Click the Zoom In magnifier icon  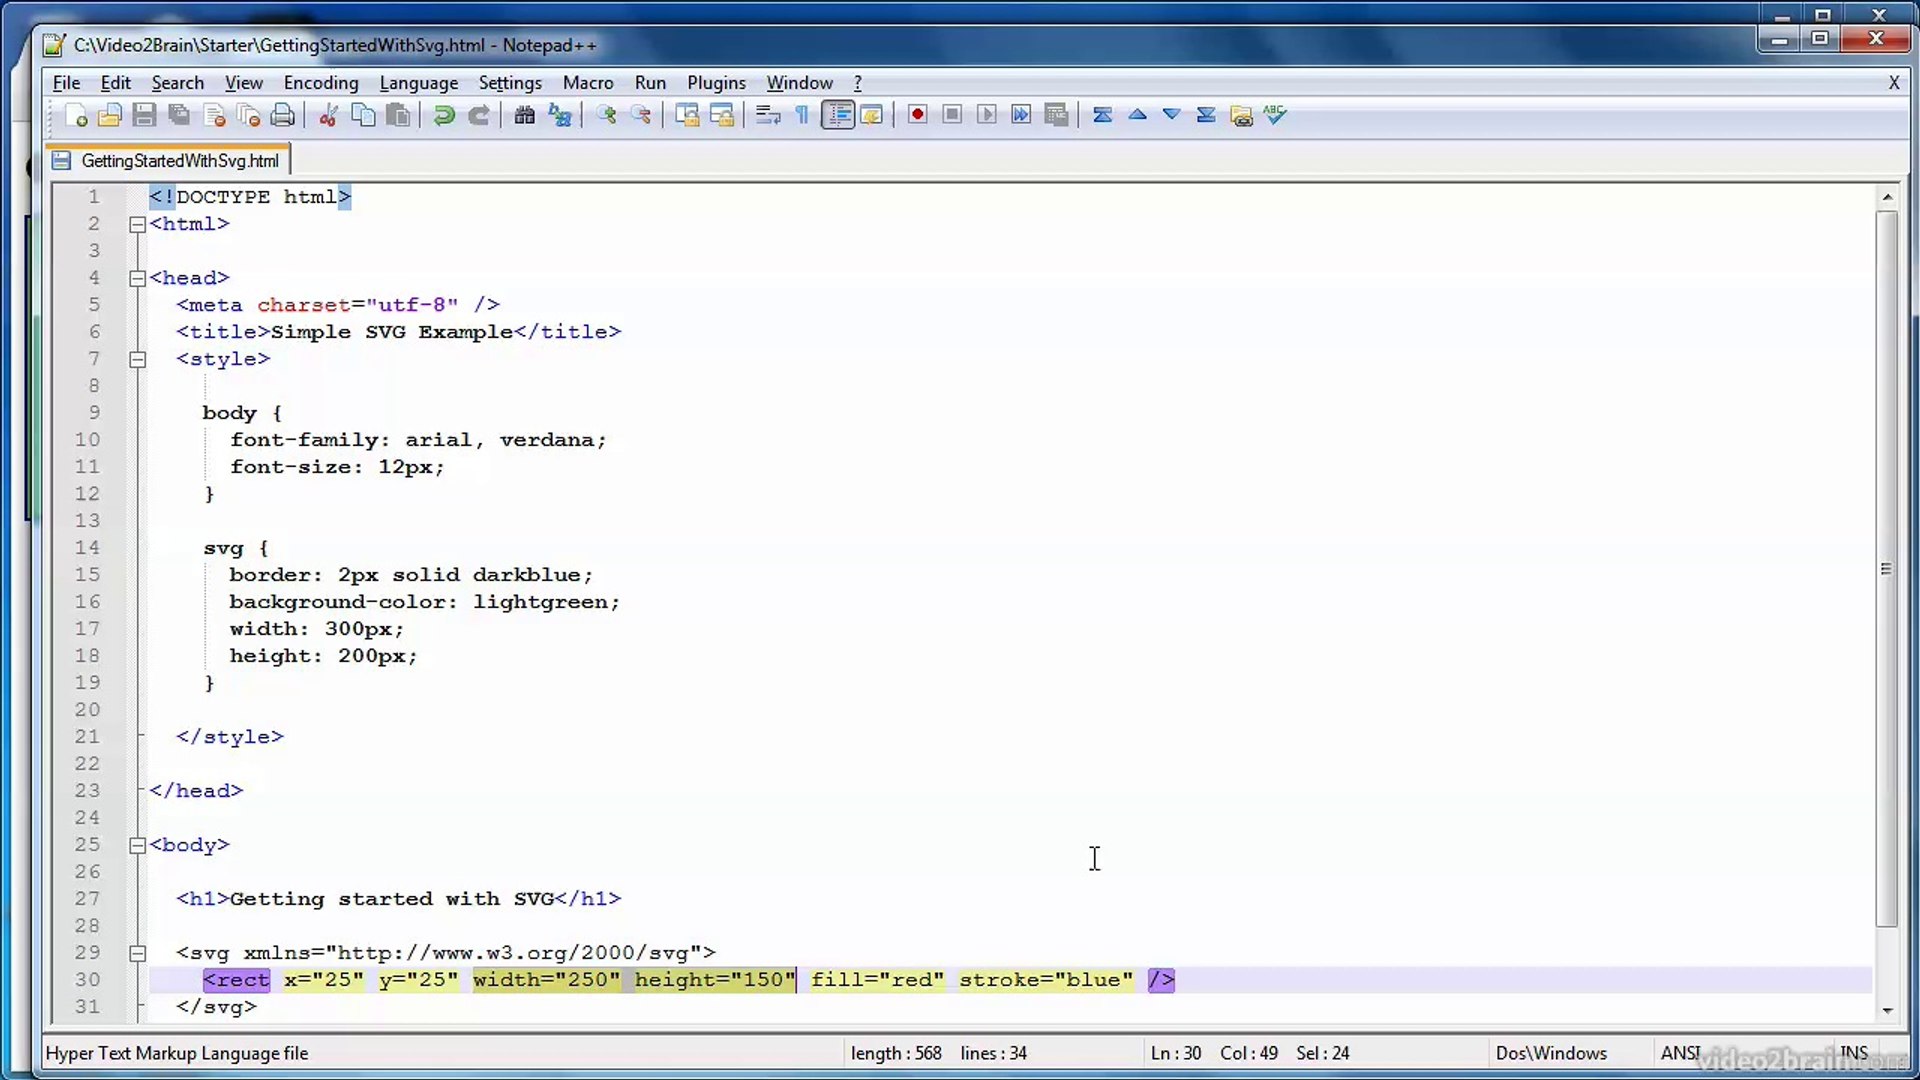[x=606, y=115]
